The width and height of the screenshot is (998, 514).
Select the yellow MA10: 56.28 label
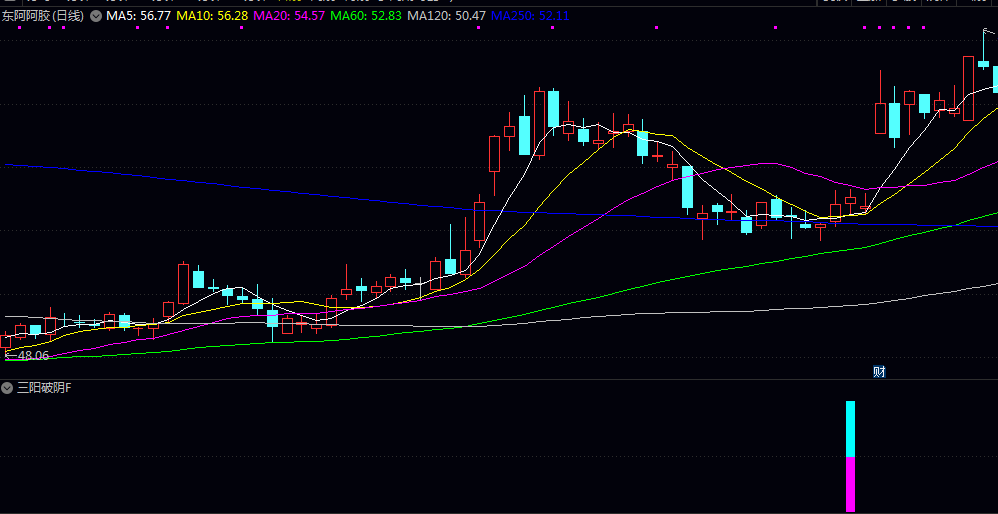pyautogui.click(x=212, y=16)
